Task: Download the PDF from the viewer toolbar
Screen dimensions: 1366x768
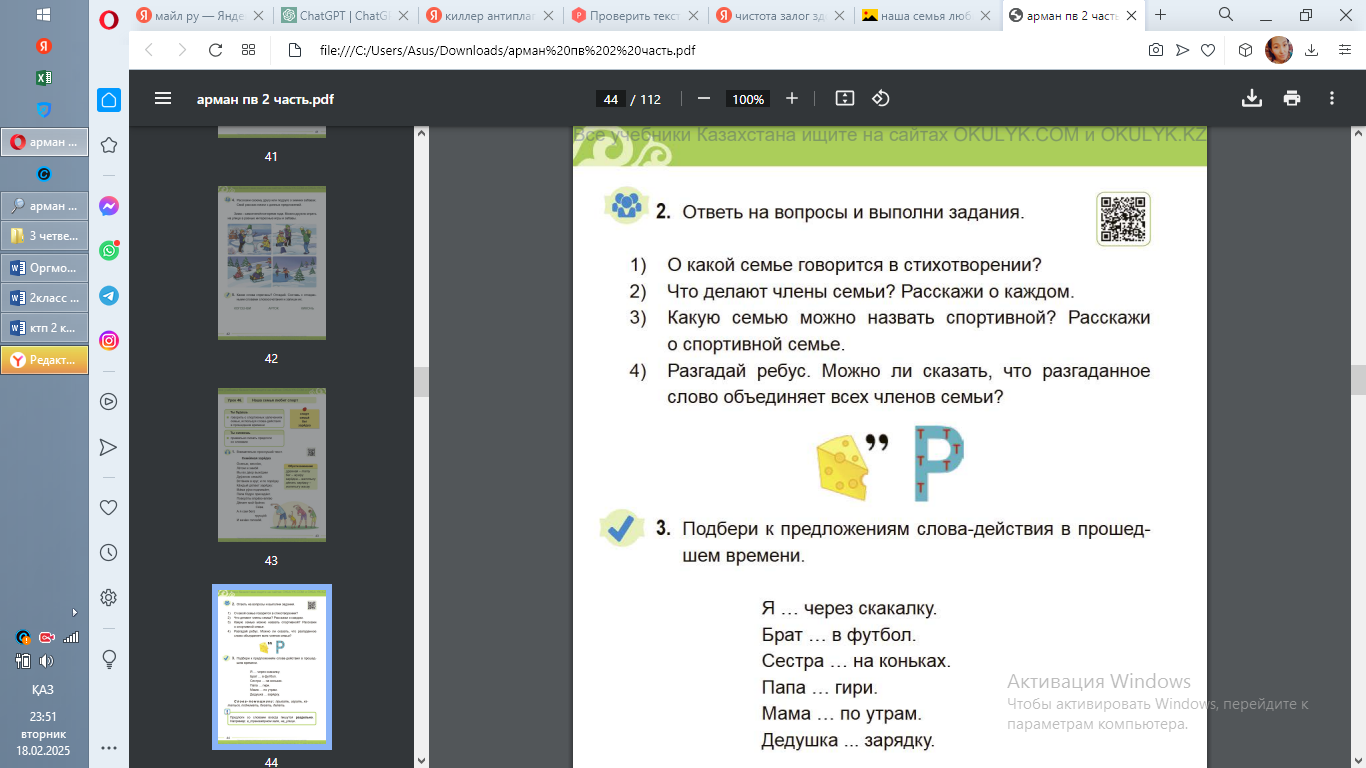Action: [x=1251, y=99]
